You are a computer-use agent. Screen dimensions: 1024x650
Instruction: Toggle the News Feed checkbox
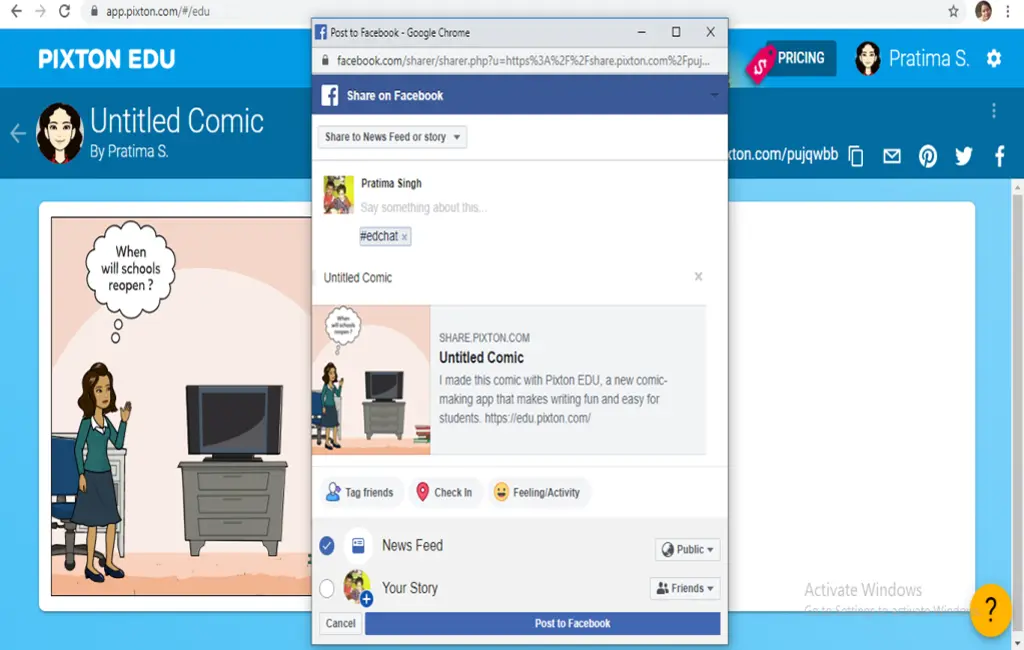[x=327, y=545]
